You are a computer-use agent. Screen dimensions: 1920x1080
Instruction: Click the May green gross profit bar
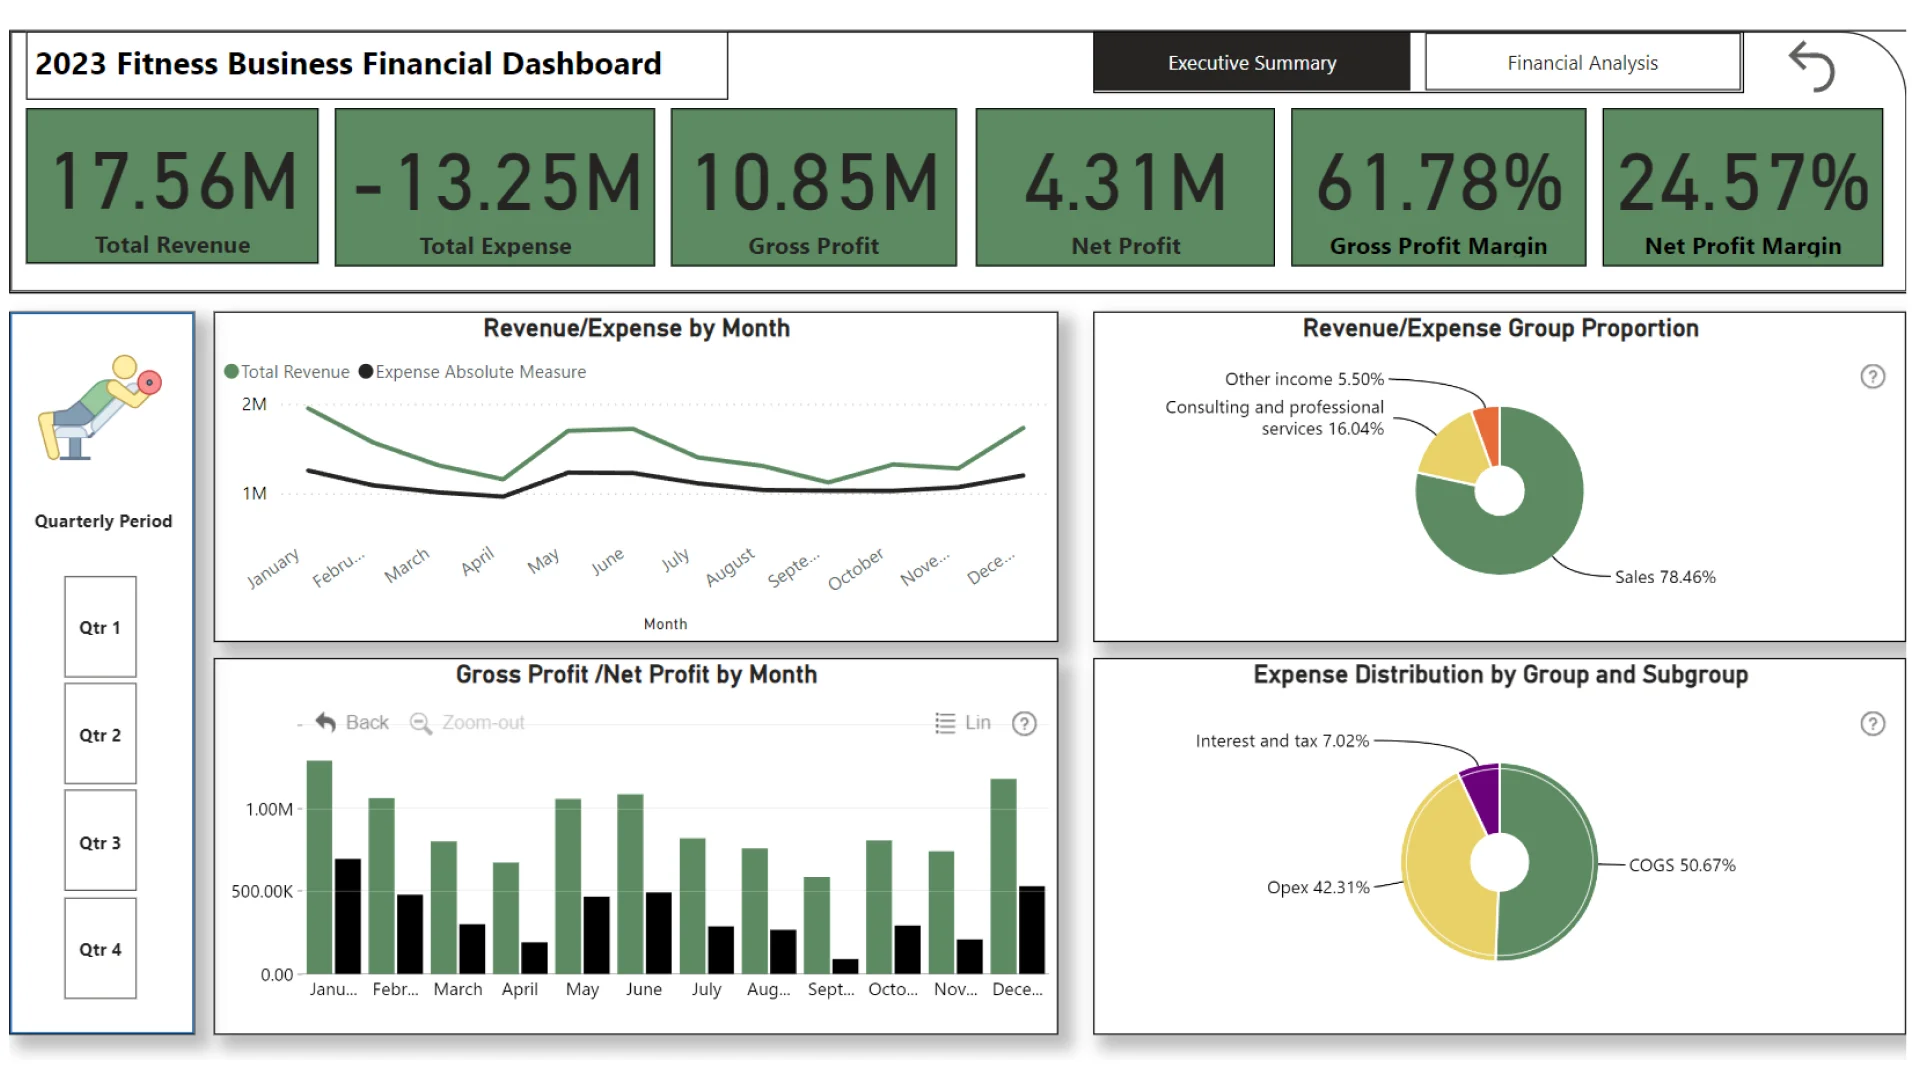click(x=568, y=886)
